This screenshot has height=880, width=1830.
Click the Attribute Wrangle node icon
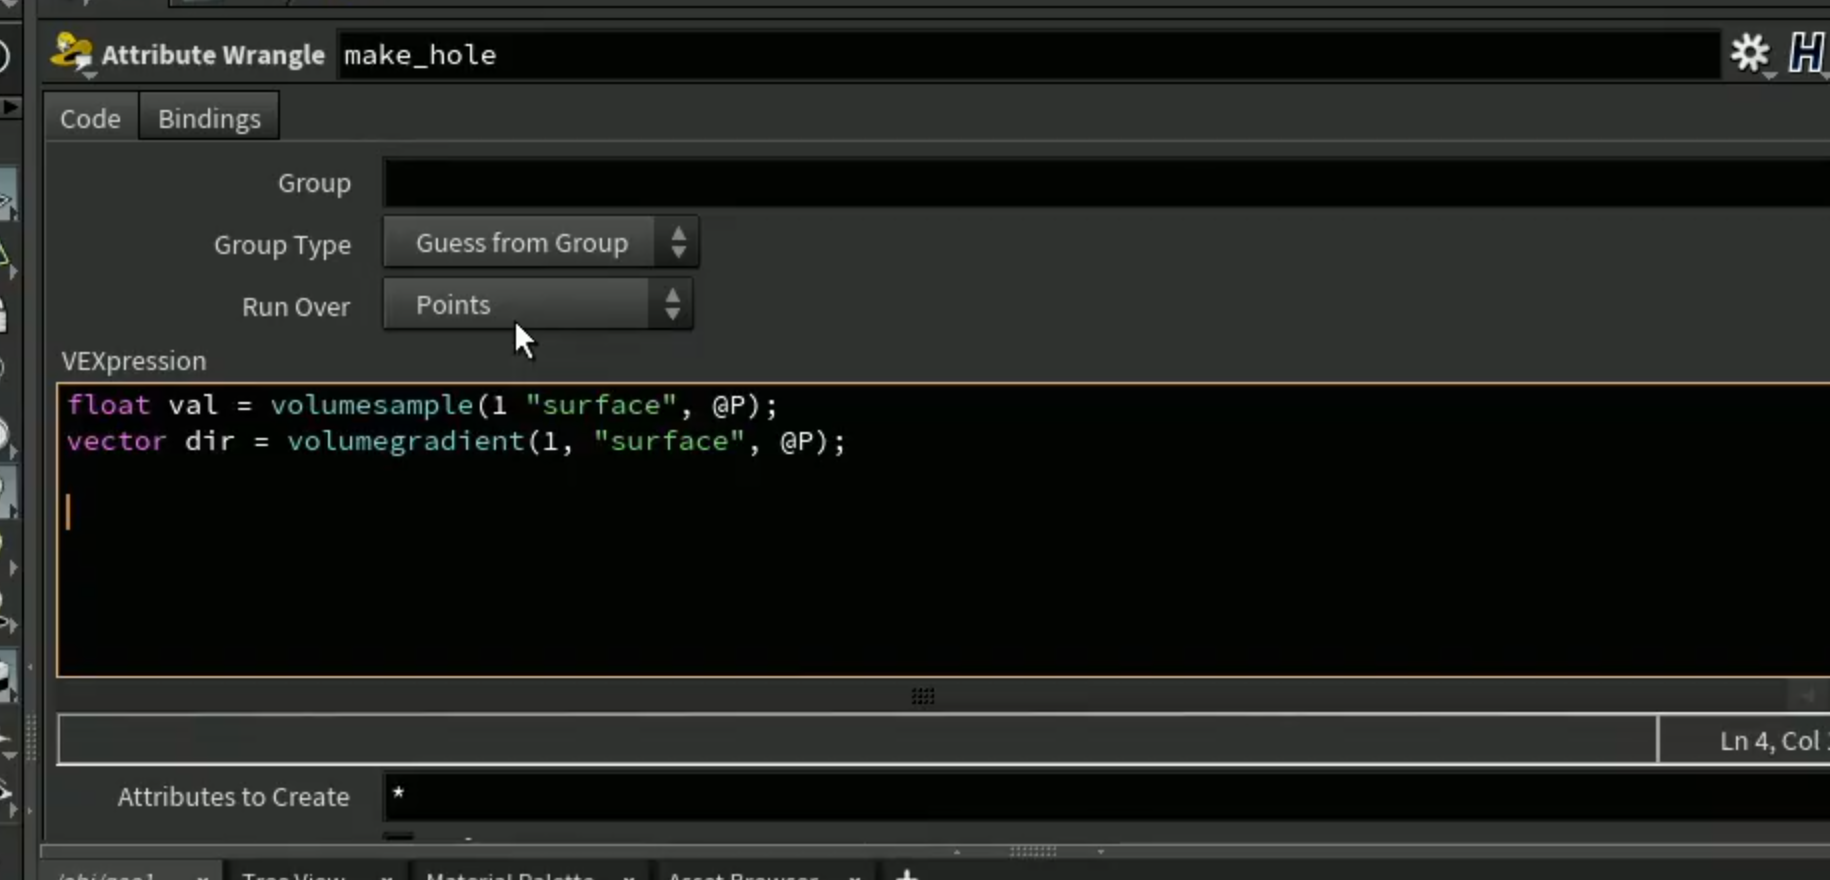pyautogui.click(x=71, y=52)
